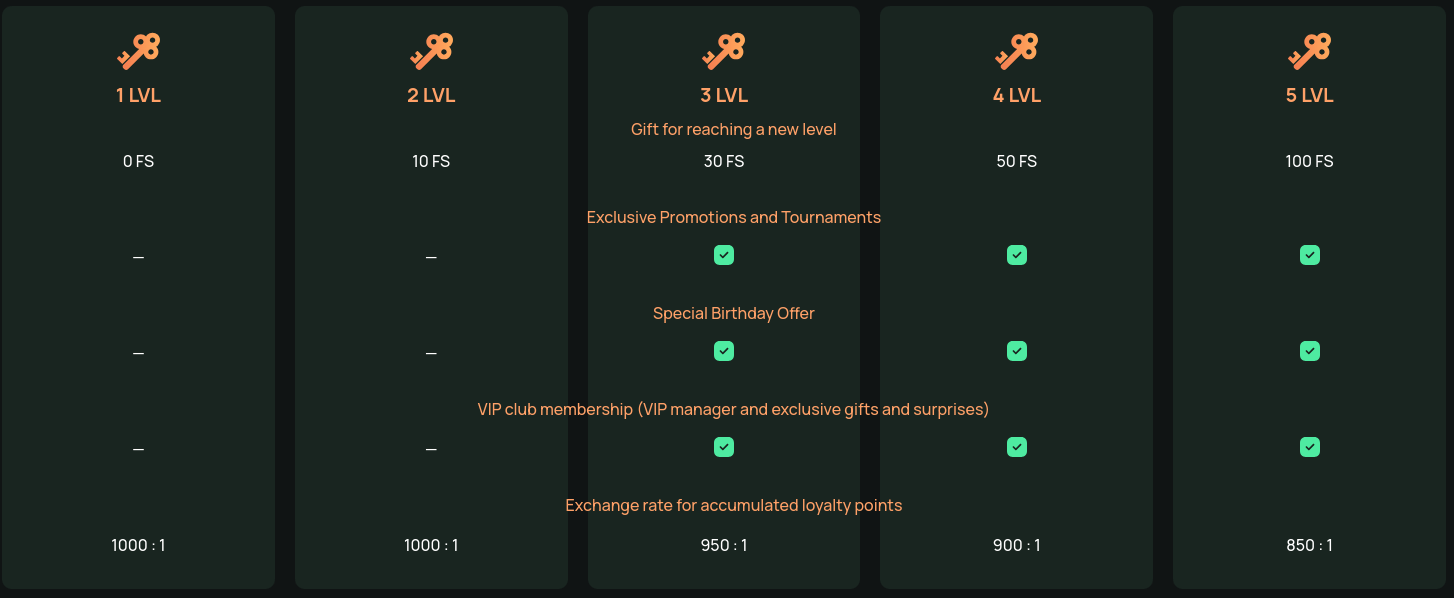Click the key icon above 1 LVL
Screen dimensions: 1454x598
click(138, 50)
